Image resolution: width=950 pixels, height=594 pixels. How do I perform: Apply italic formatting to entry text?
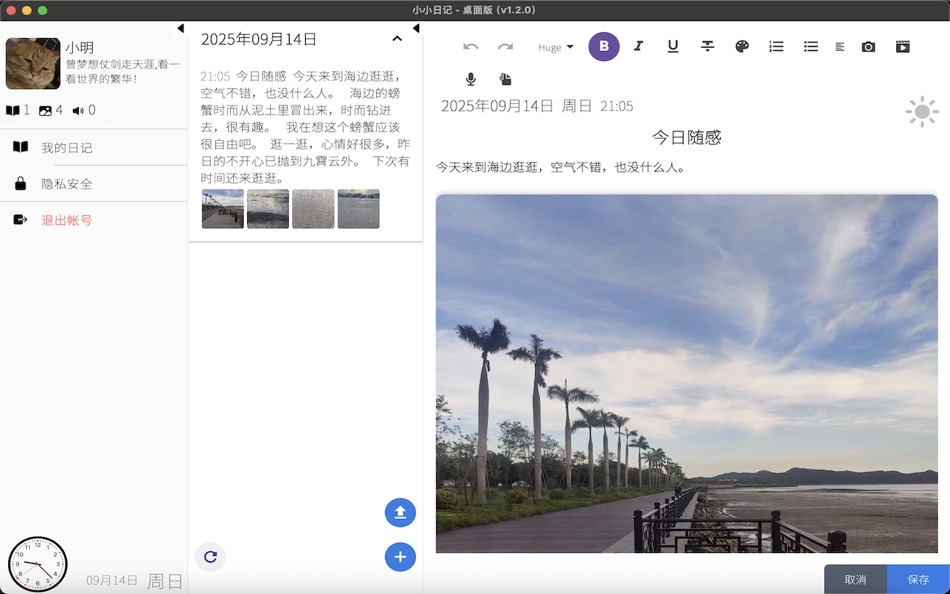tap(638, 46)
